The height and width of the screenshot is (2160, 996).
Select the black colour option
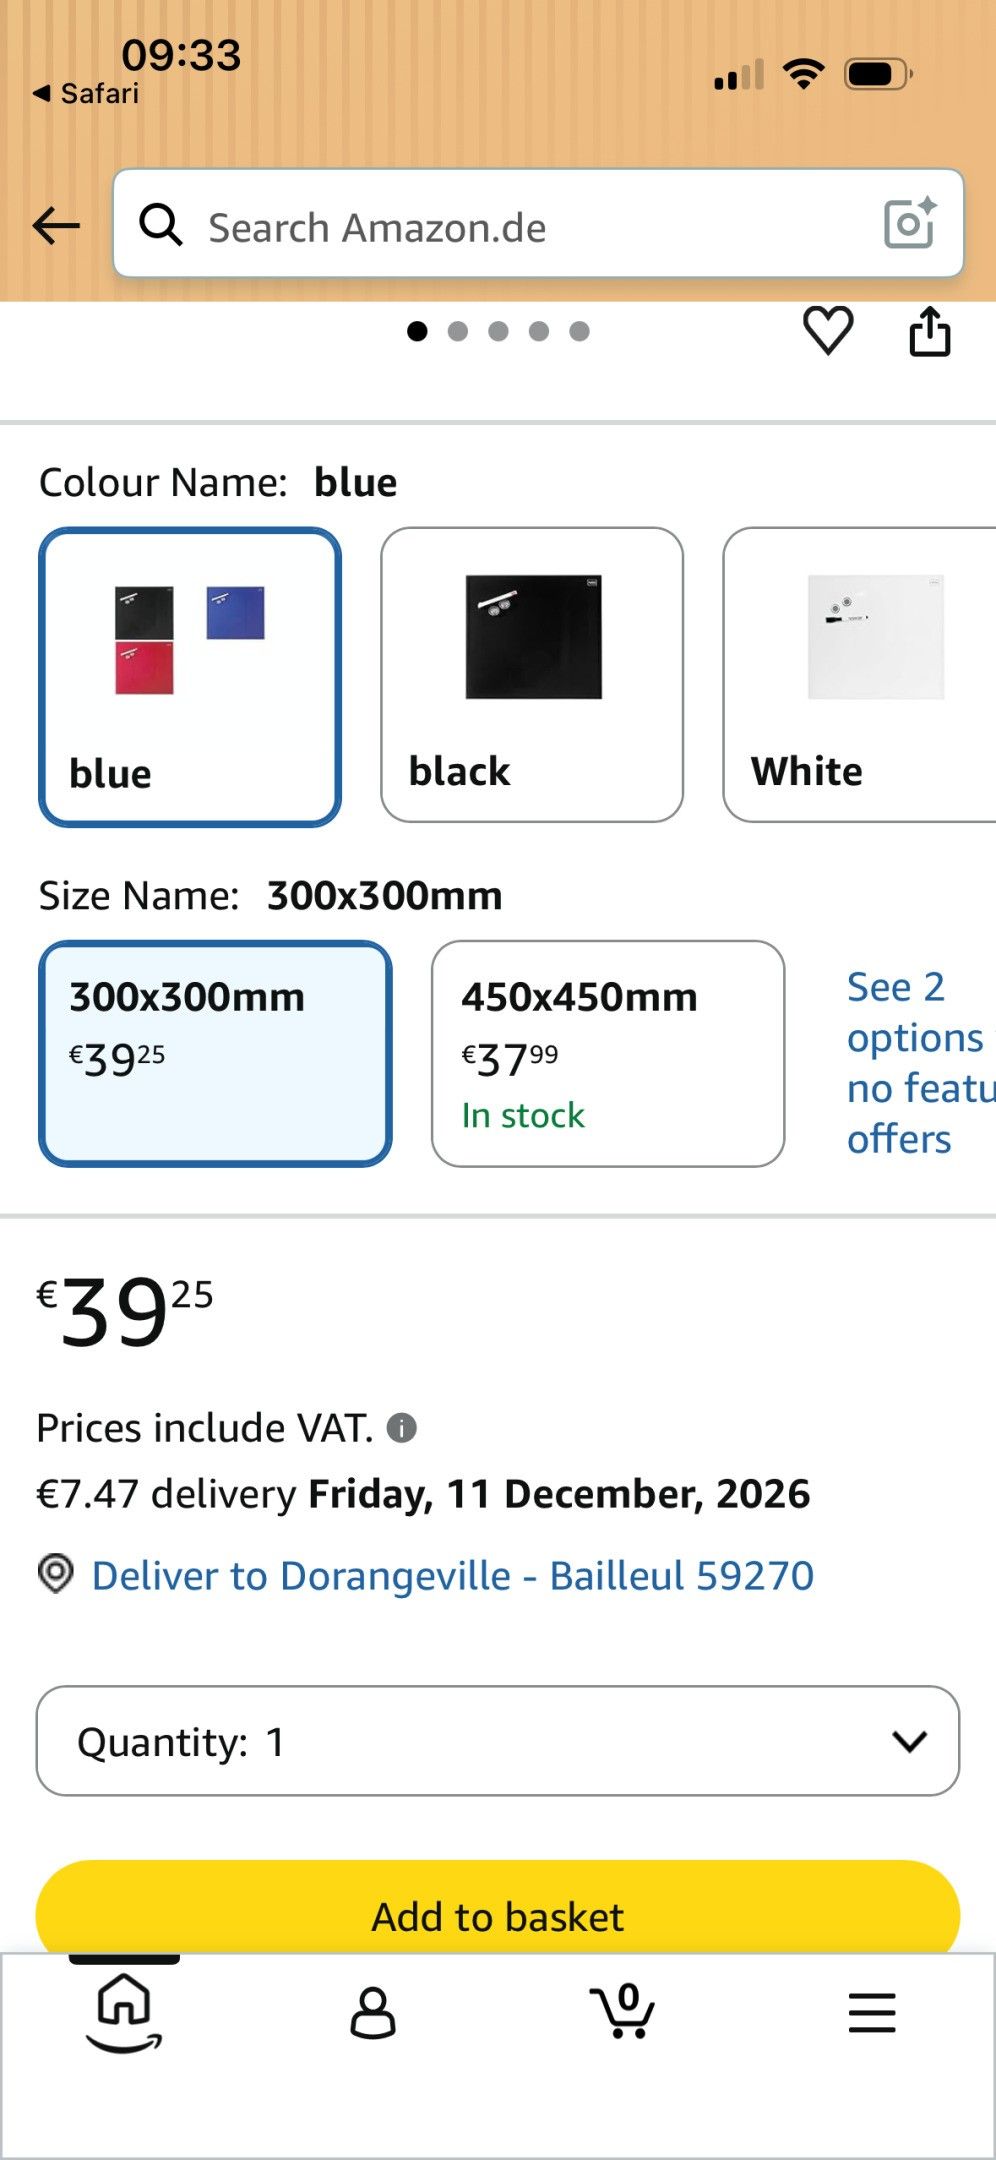pos(532,675)
